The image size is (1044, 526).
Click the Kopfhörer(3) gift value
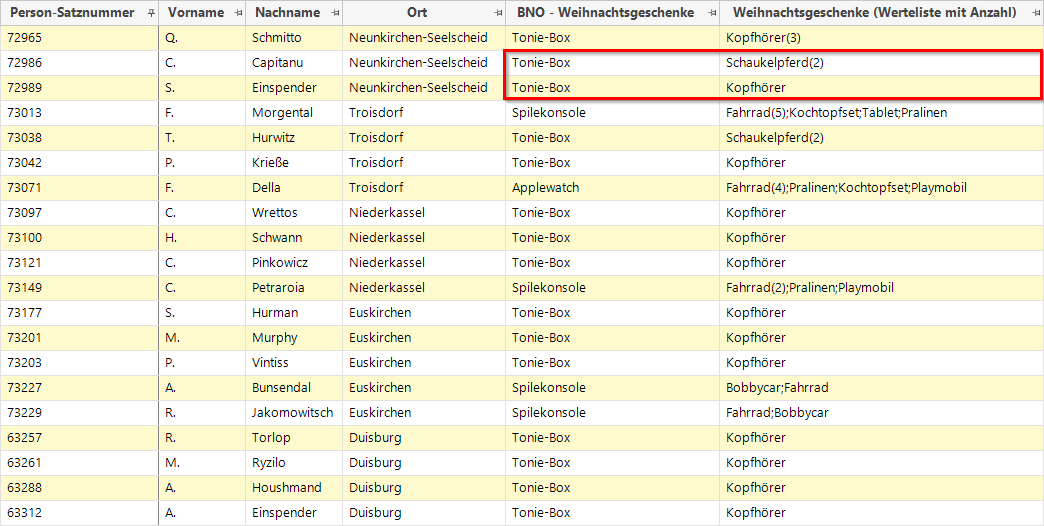(x=763, y=38)
